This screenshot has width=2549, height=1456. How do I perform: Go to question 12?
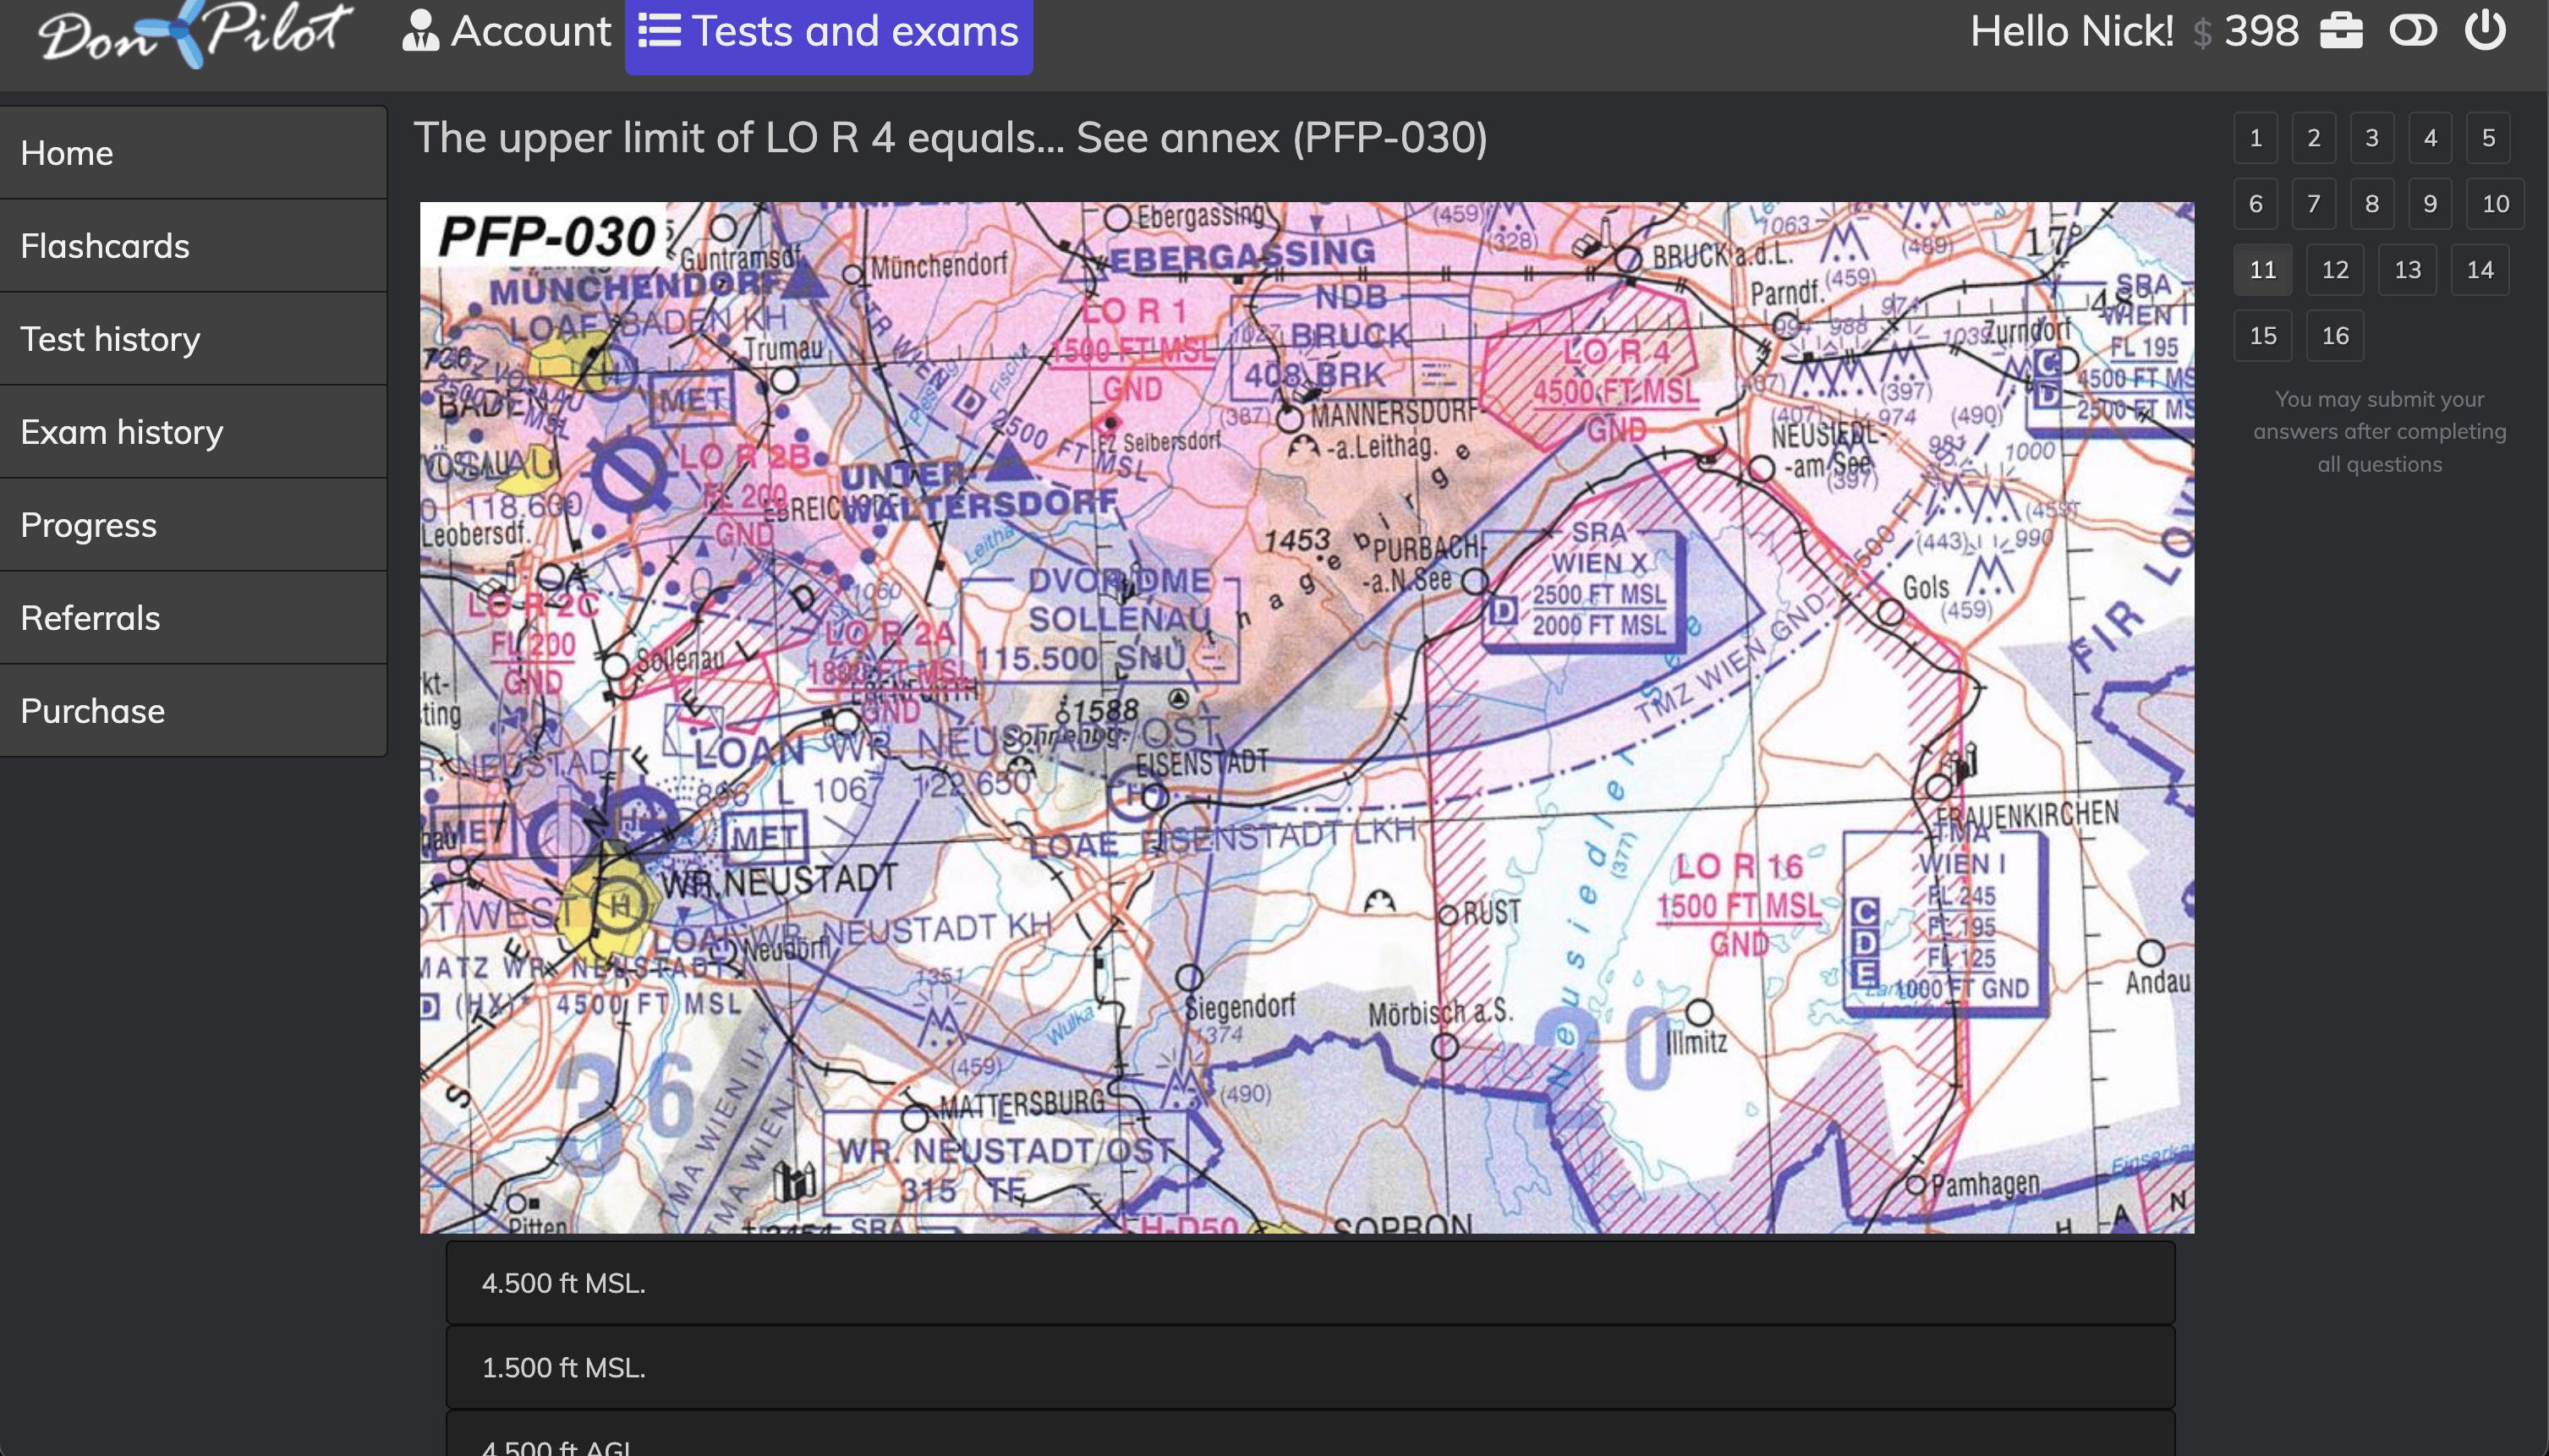(2334, 270)
